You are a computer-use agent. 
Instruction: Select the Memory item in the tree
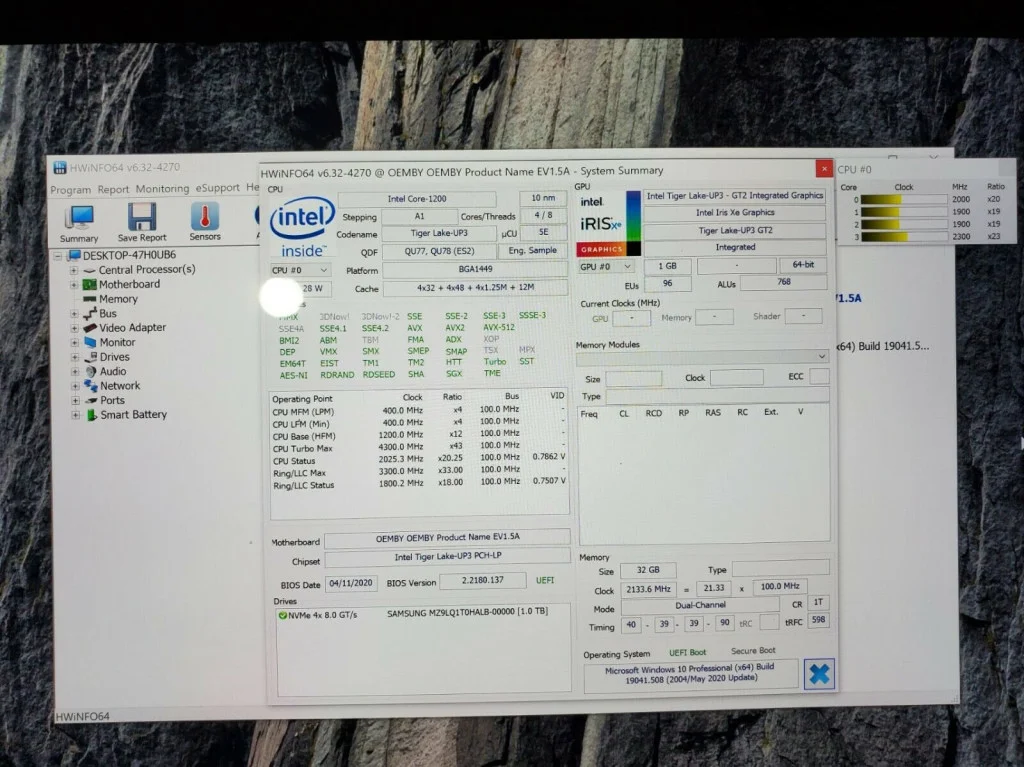[x=118, y=299]
